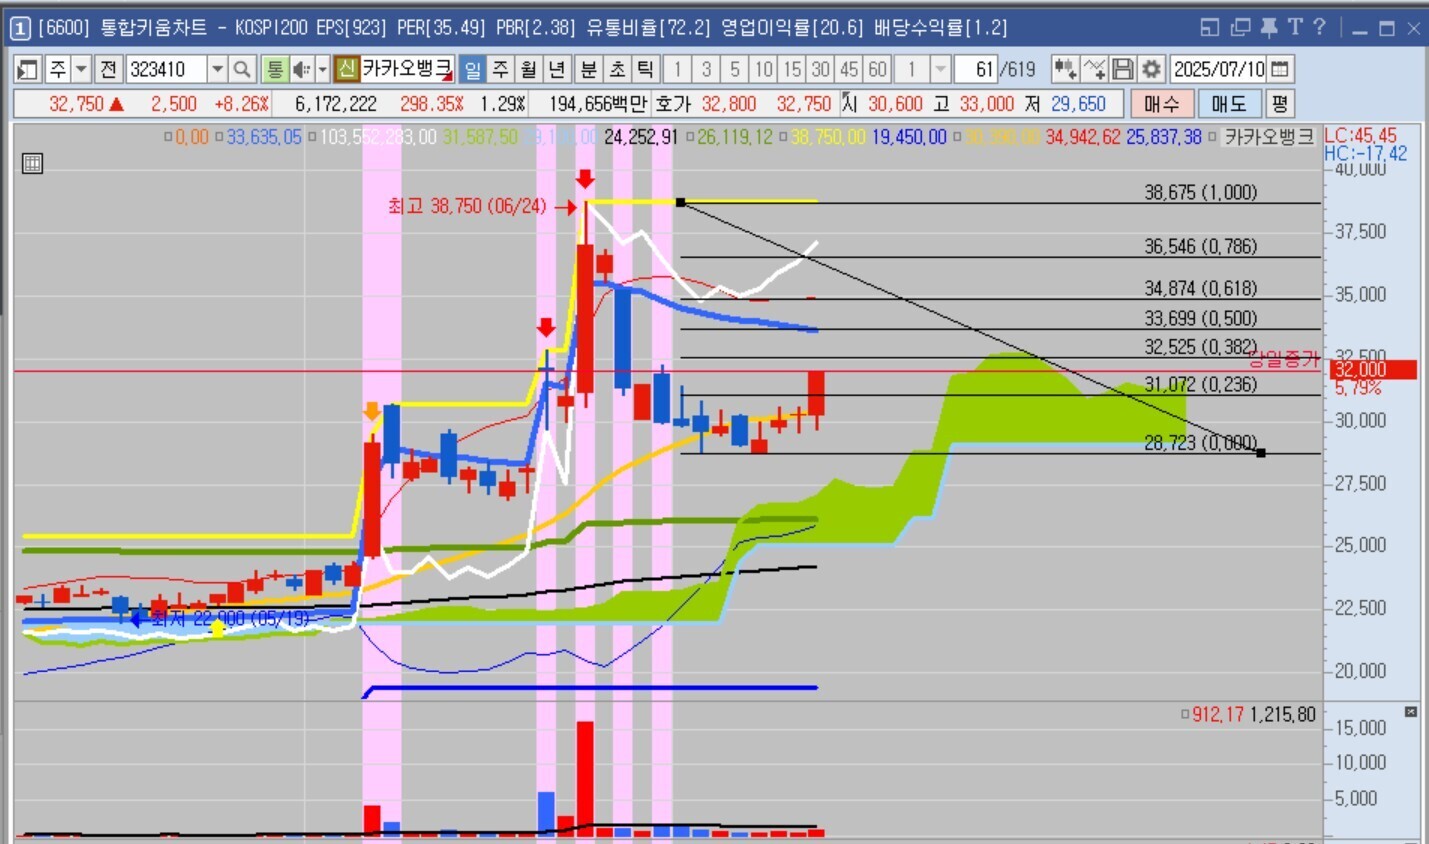Open the stock code search magnifier
The image size is (1429, 844).
tap(242, 69)
